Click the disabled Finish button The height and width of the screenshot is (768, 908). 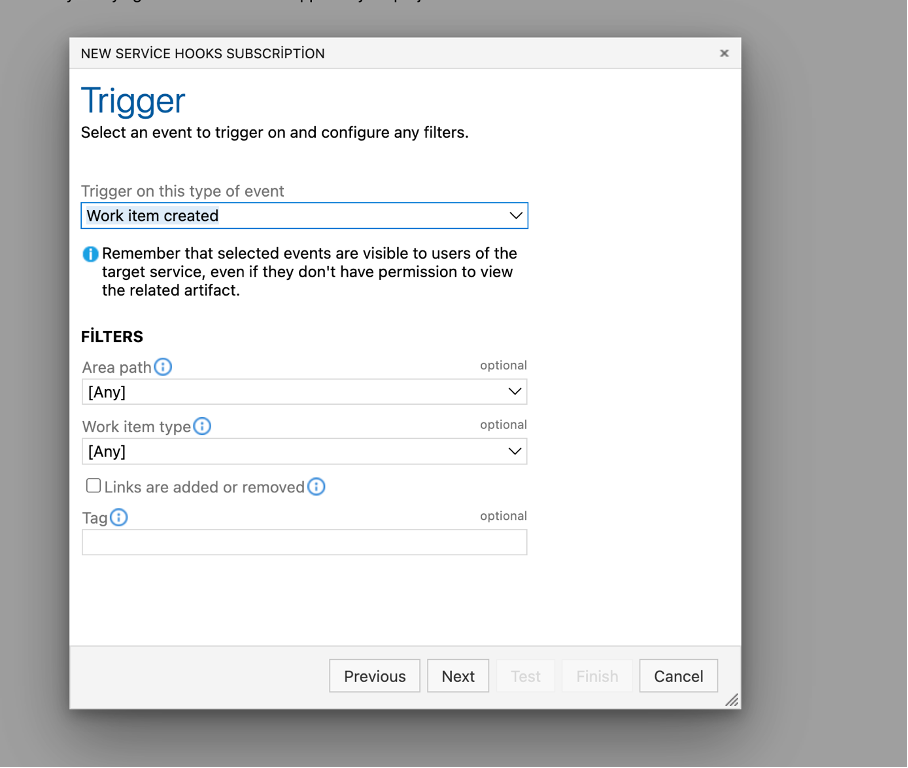coord(597,676)
